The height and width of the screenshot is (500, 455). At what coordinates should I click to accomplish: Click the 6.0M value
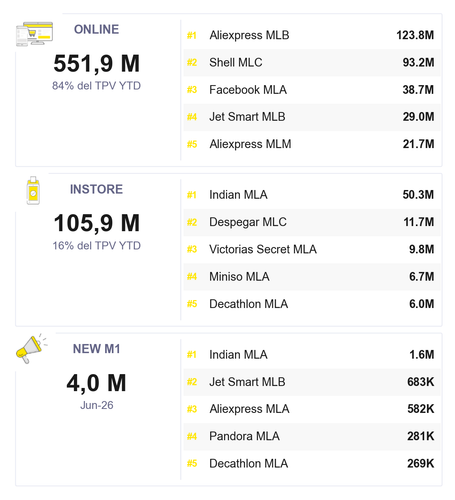pos(422,304)
